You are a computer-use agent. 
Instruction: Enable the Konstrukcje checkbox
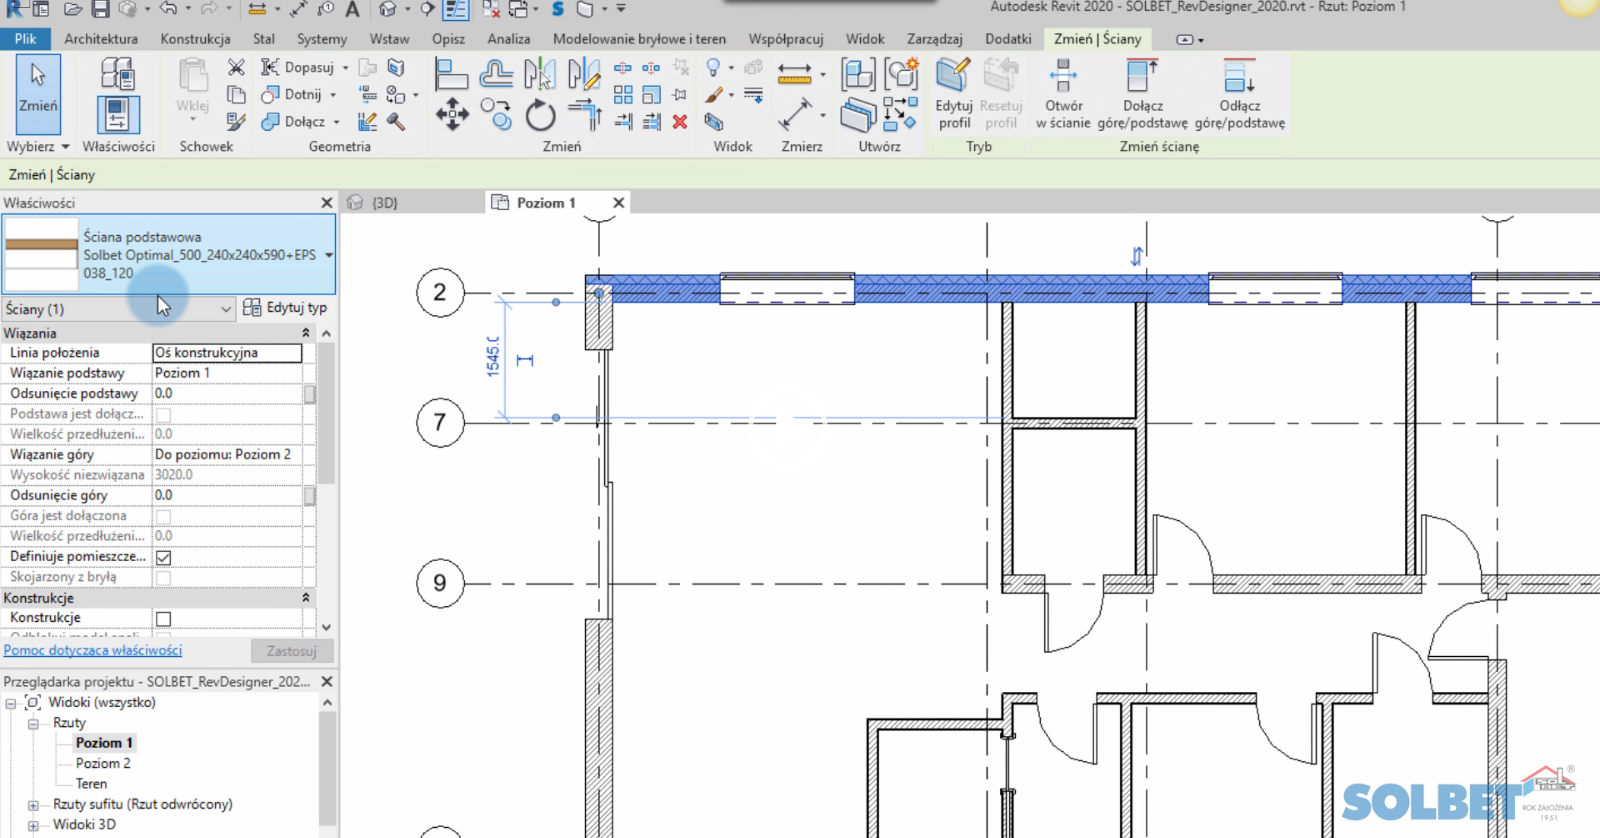pos(164,619)
